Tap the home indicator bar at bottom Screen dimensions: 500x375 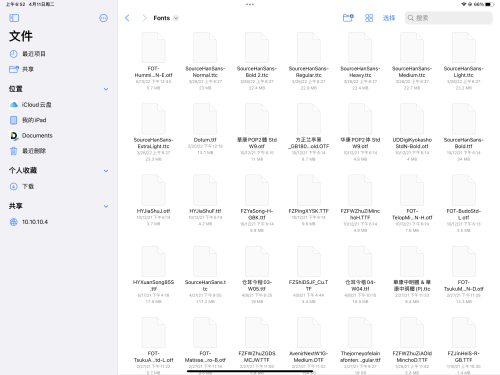click(x=250, y=371)
